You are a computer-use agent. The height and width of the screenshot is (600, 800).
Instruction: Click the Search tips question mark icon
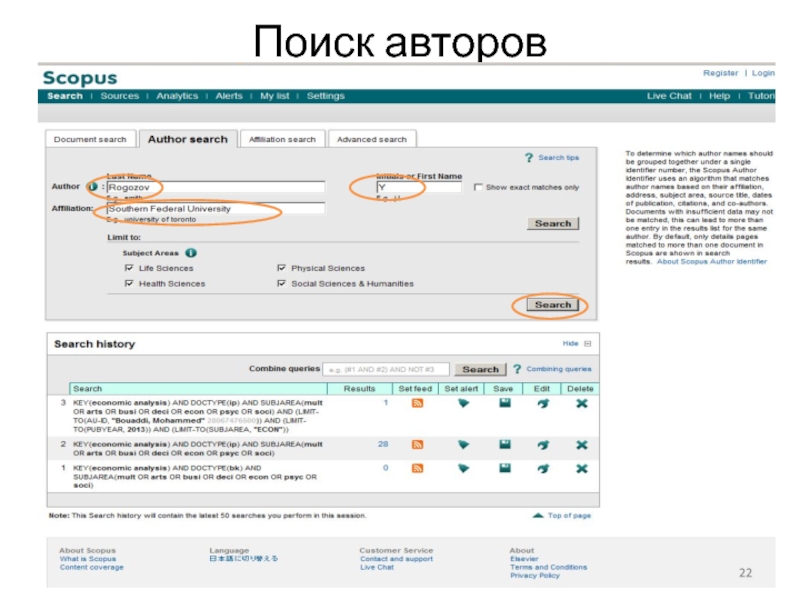tap(529, 158)
